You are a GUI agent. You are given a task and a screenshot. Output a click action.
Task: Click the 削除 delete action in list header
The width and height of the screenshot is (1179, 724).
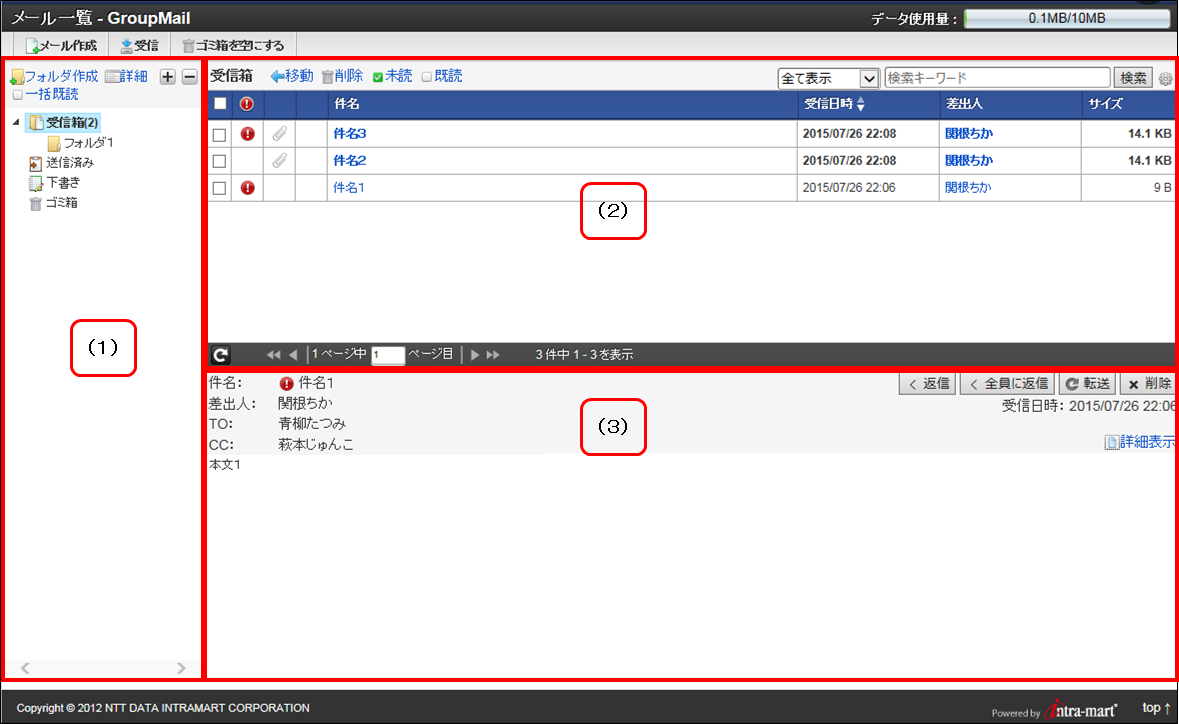pos(342,76)
